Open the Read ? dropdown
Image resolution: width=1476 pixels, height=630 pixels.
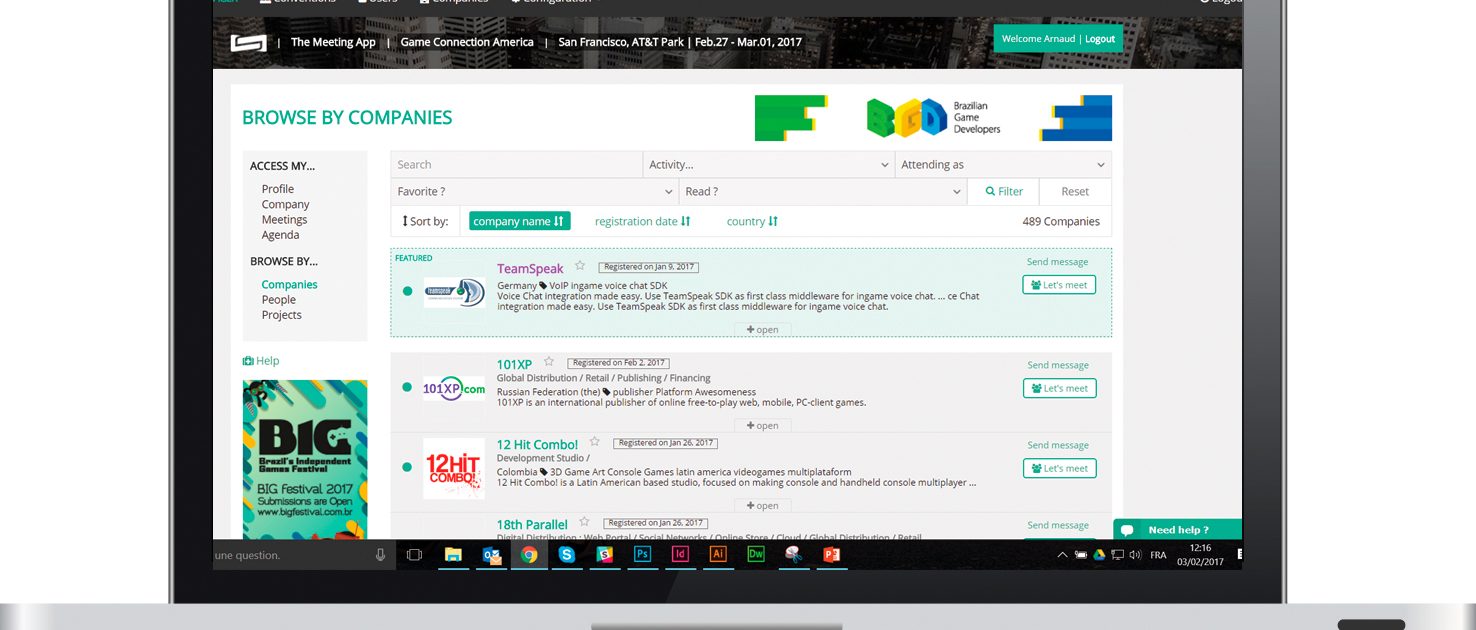pos(823,191)
